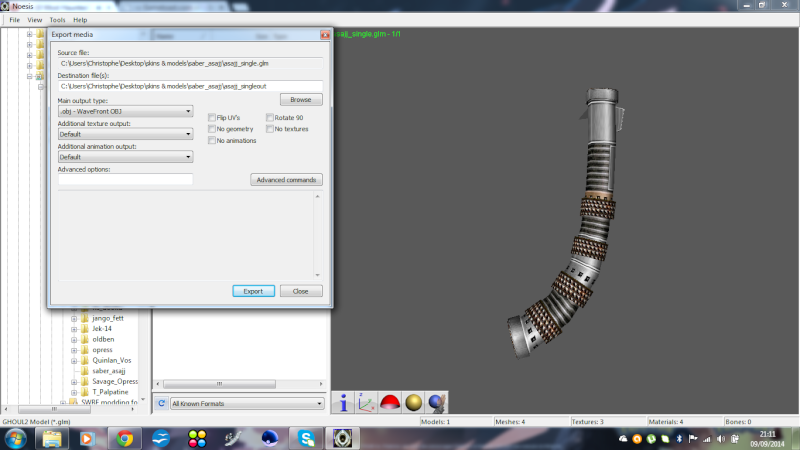Click the Close button in Export media
Image resolution: width=800 pixels, height=450 pixels.
tap(301, 291)
